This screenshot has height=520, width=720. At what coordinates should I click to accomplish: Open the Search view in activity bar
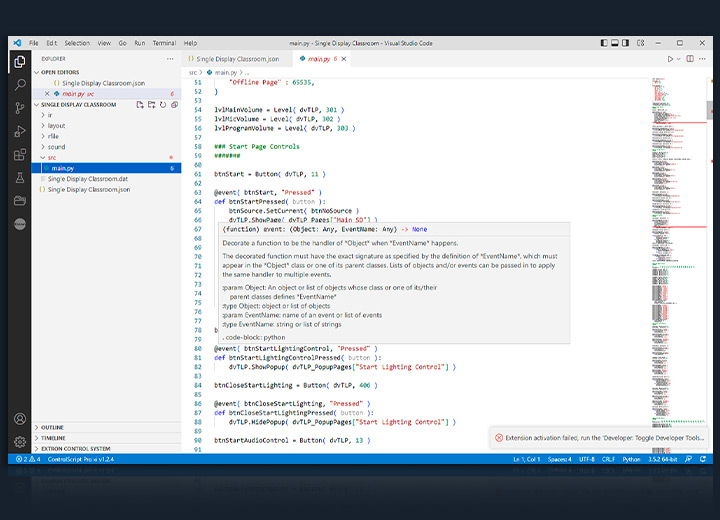coord(20,85)
